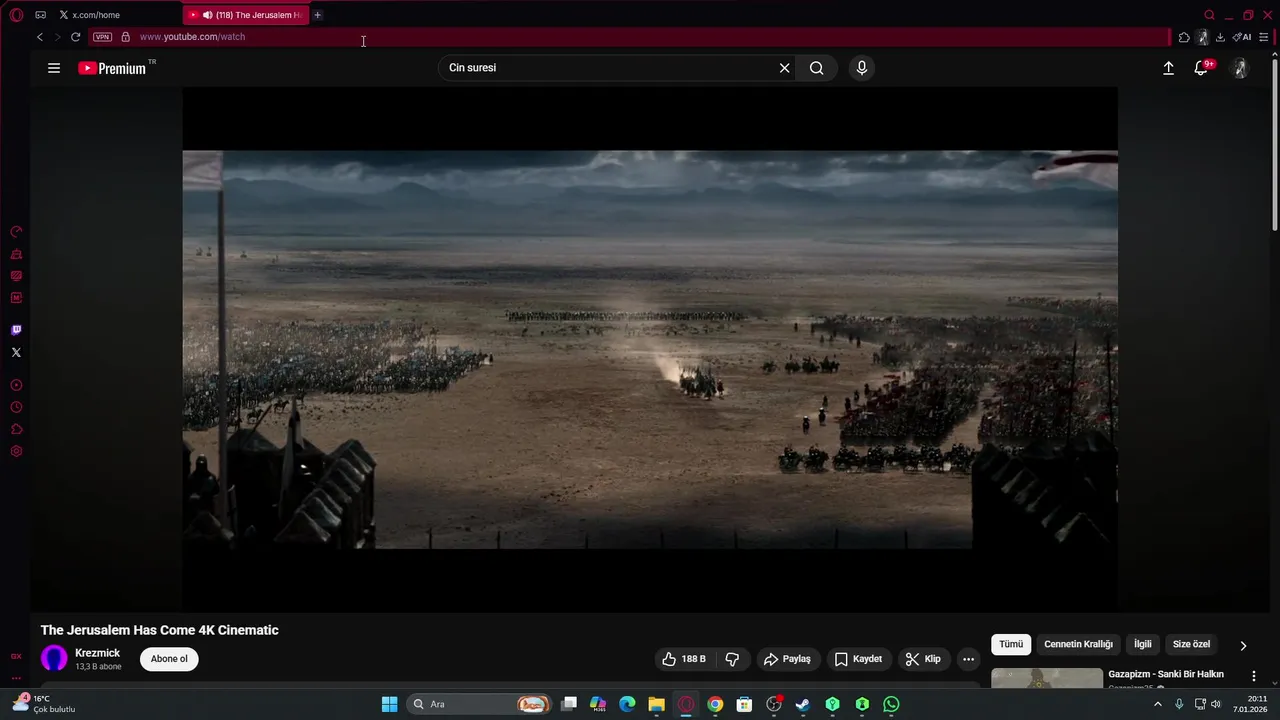Toggle the VPN badge in address bar
Image resolution: width=1280 pixels, height=720 pixels.
pos(102,37)
